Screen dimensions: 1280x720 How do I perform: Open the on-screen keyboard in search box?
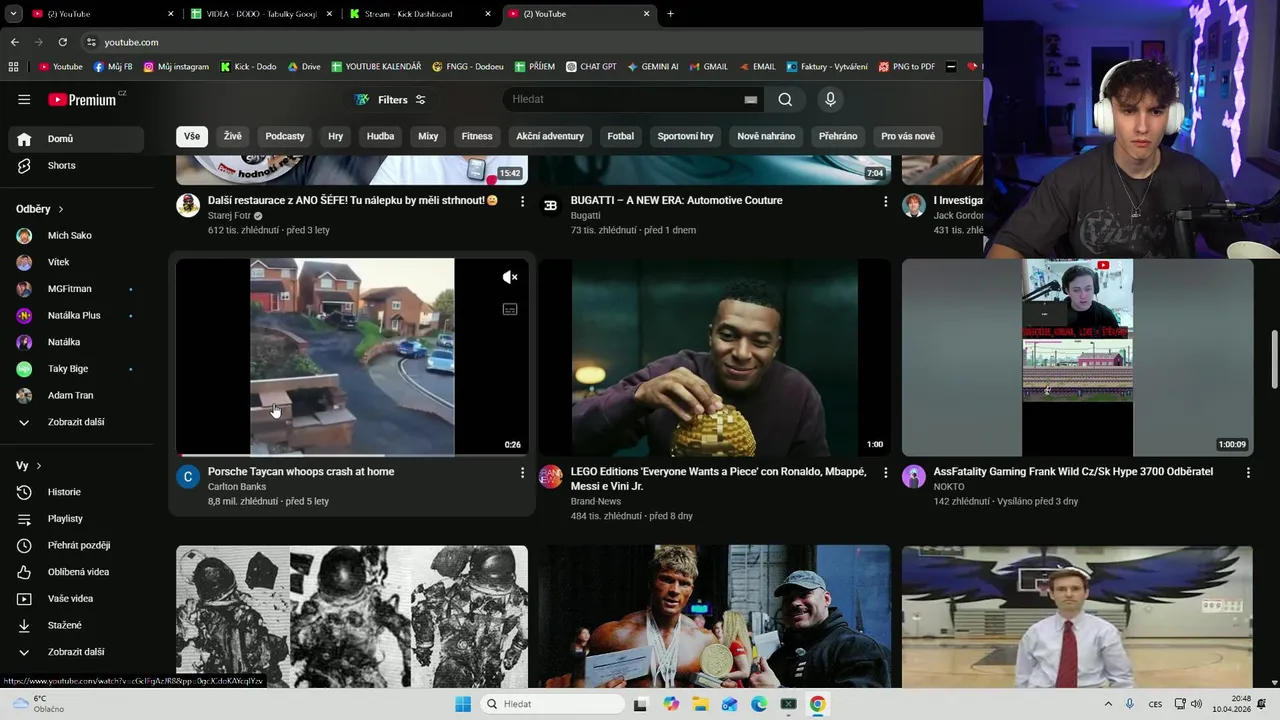tap(750, 99)
